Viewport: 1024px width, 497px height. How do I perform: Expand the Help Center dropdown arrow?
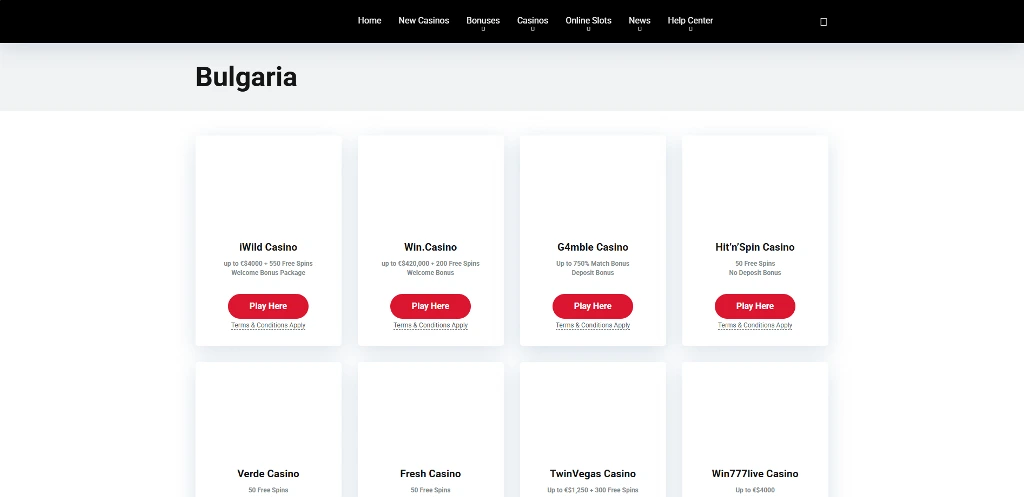(x=690, y=29)
